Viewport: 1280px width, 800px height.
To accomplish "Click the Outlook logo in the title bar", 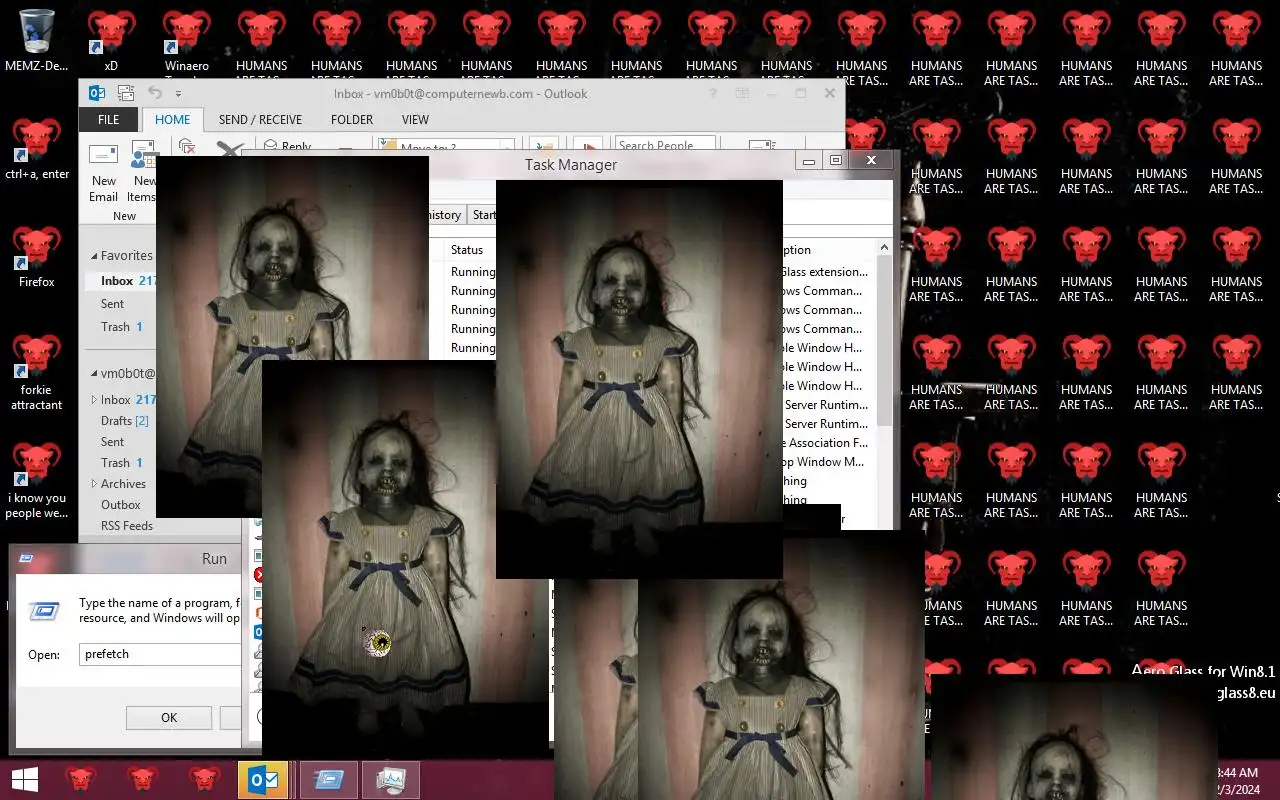I will pyautogui.click(x=97, y=93).
